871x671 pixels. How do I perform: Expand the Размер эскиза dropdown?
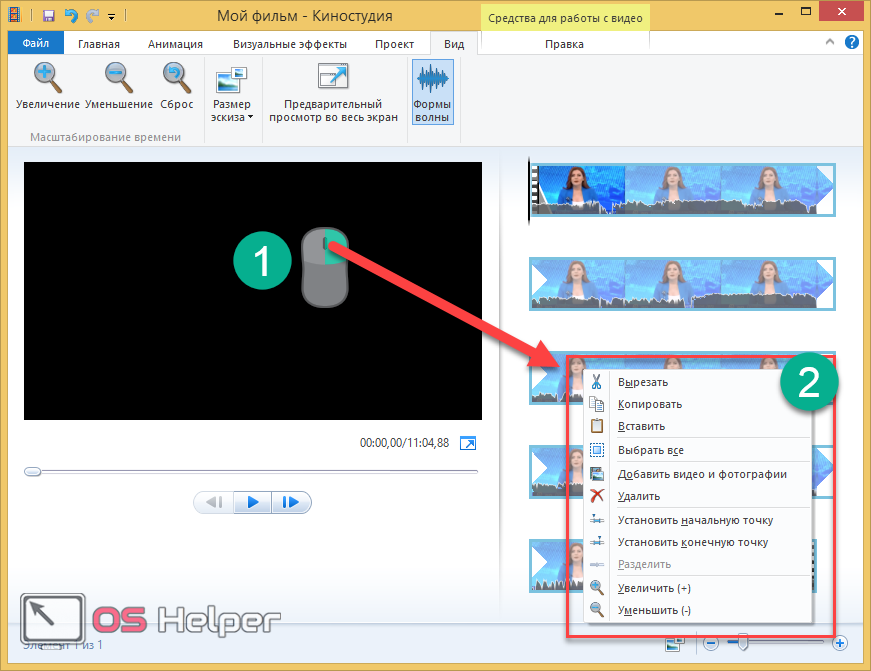(x=232, y=110)
